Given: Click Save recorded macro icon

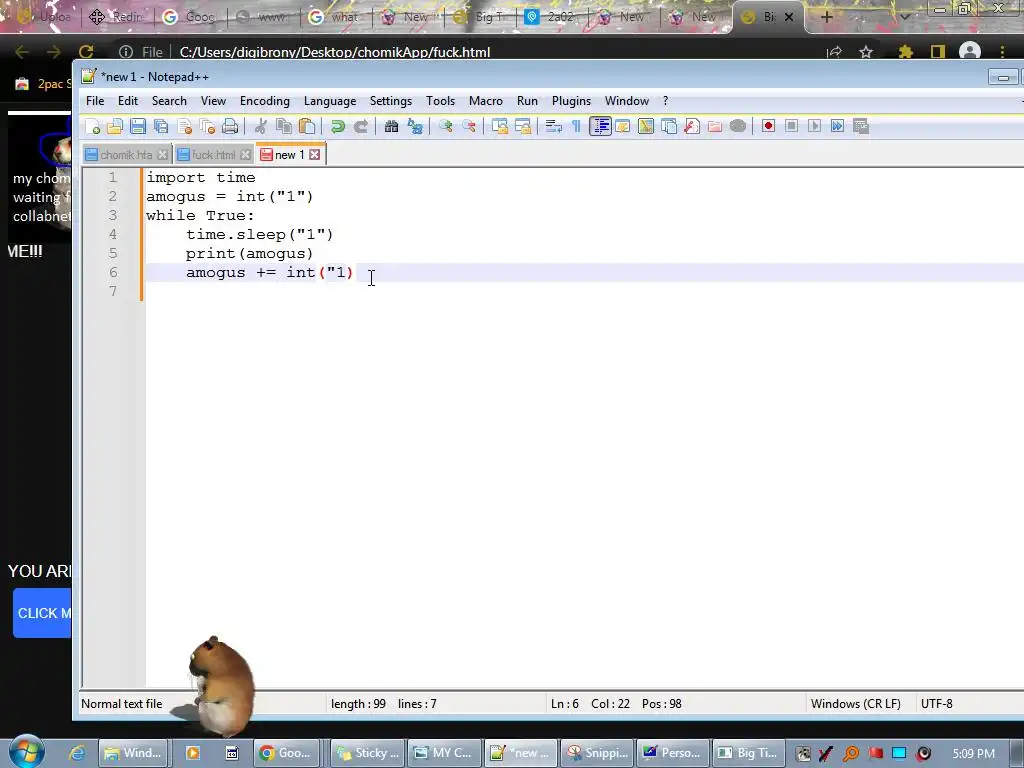Looking at the screenshot, I should (x=861, y=126).
